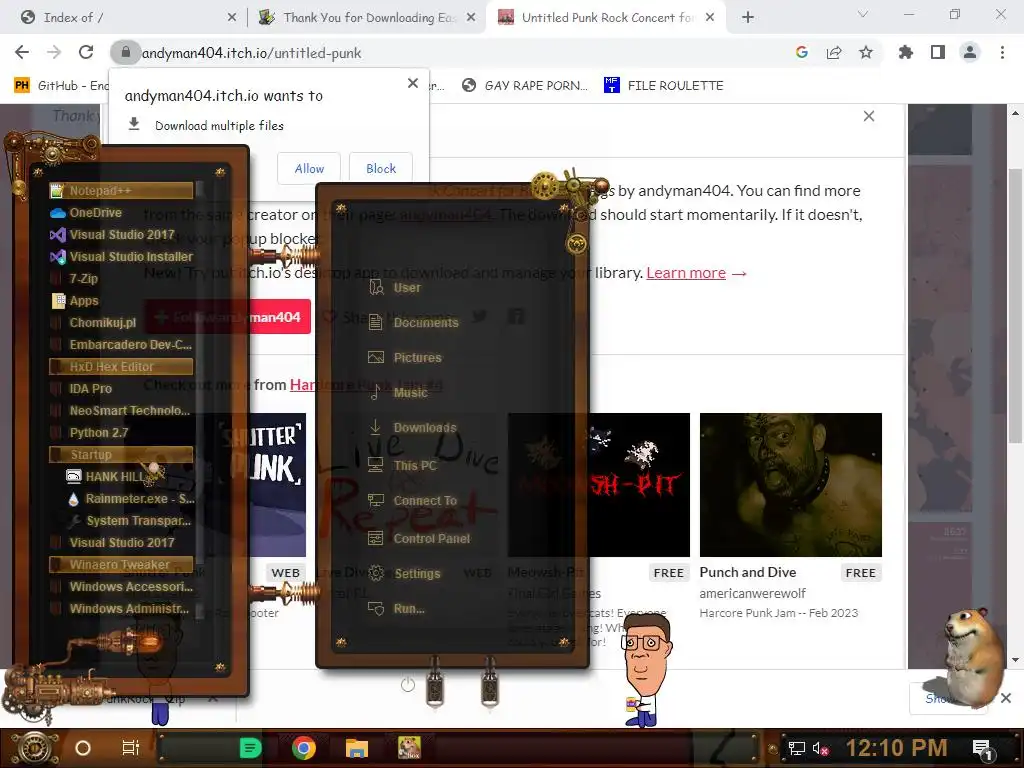The image size is (1024, 768).
Task: Collapse the Winaero Tweaker folder
Action: [x=121, y=564]
